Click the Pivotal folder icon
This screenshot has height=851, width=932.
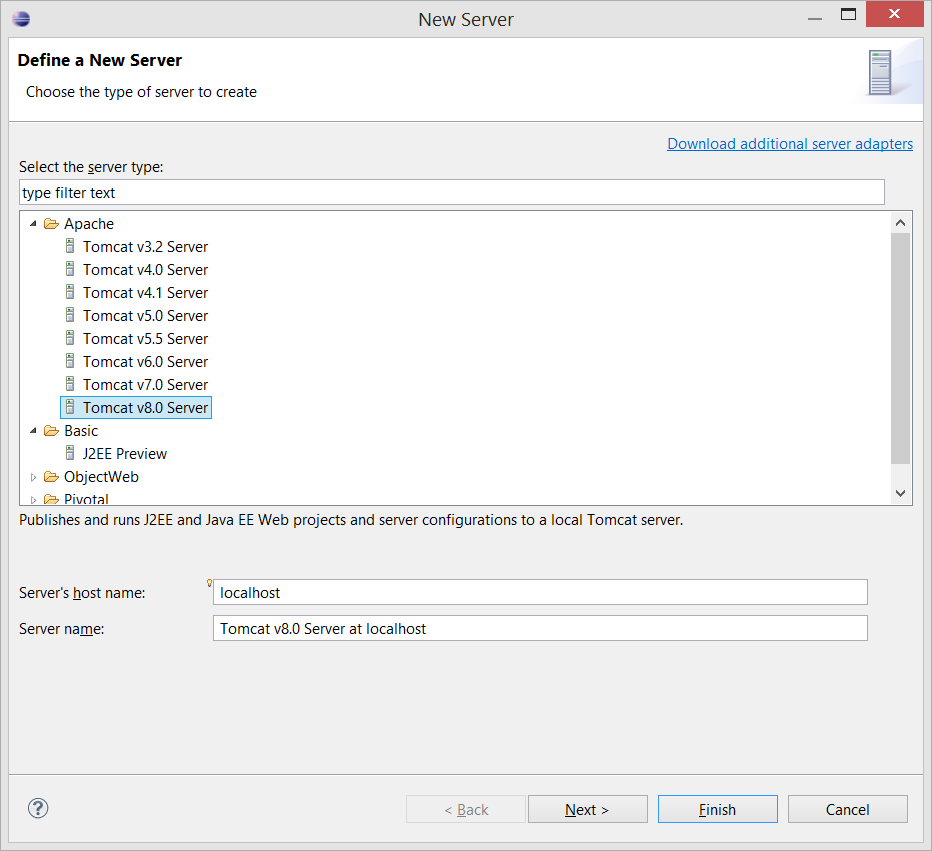click(x=52, y=499)
